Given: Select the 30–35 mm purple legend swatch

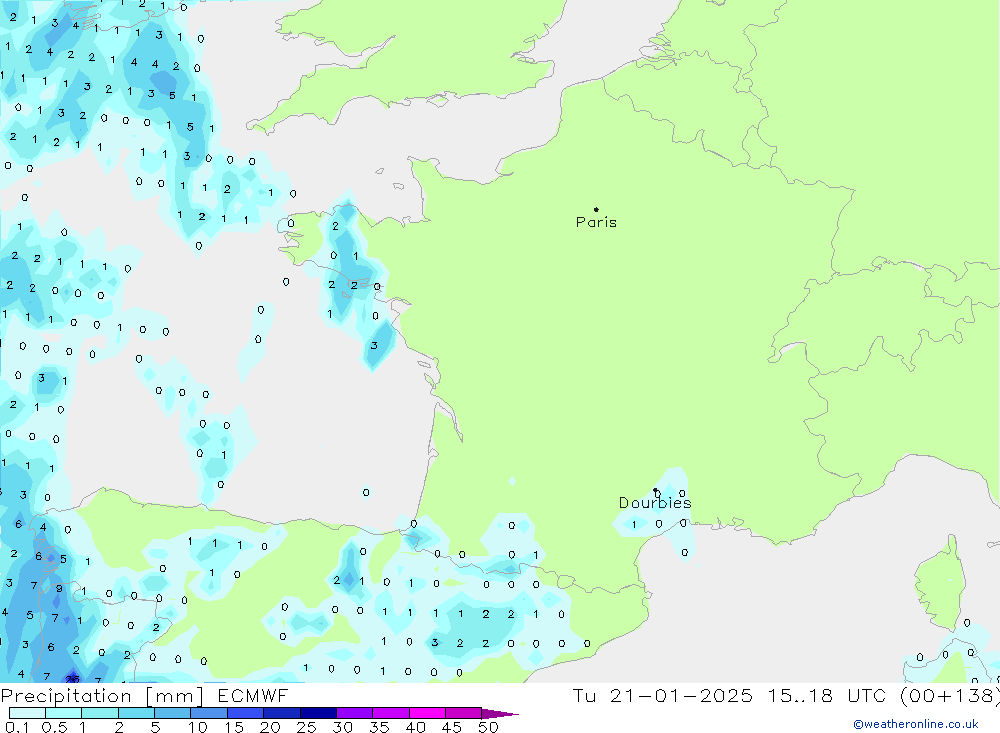Looking at the screenshot, I should pyautogui.click(x=354, y=713).
